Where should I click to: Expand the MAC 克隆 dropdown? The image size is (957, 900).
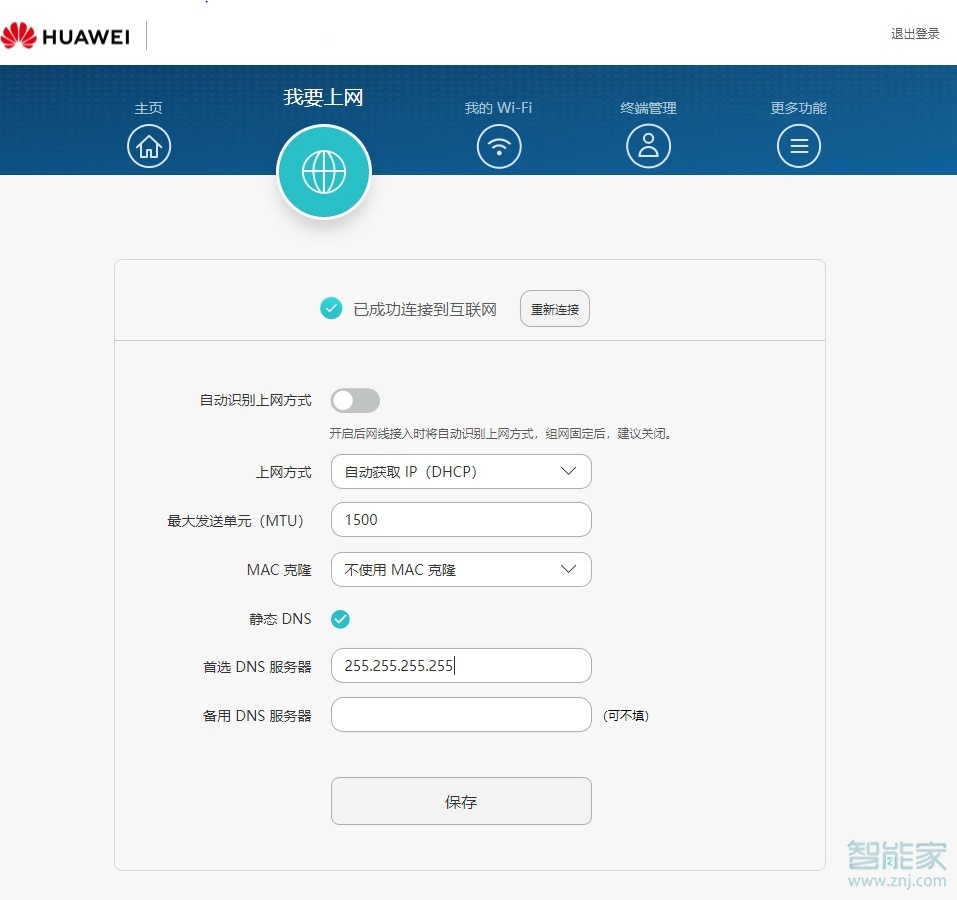coord(460,569)
